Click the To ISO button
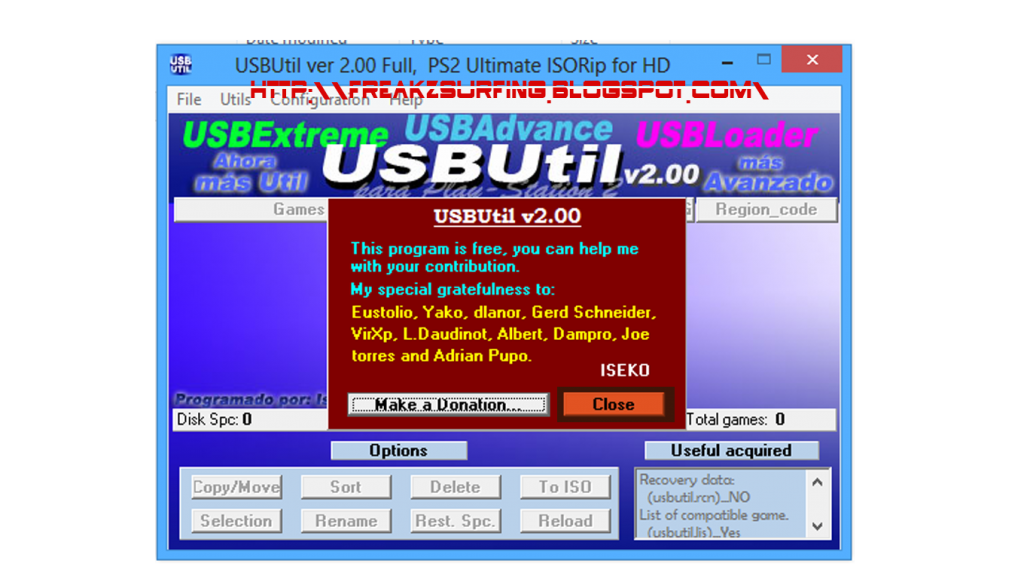This screenshot has height=578, width=1024. pyautogui.click(x=565, y=487)
